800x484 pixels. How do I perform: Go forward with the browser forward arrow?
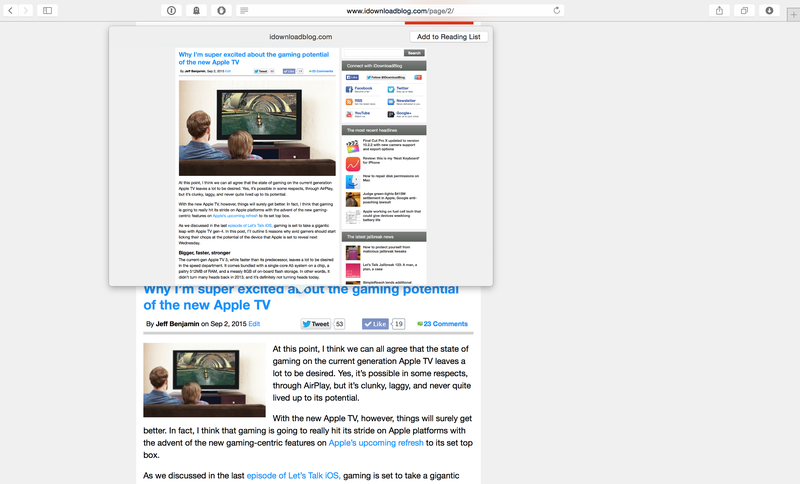[26, 10]
